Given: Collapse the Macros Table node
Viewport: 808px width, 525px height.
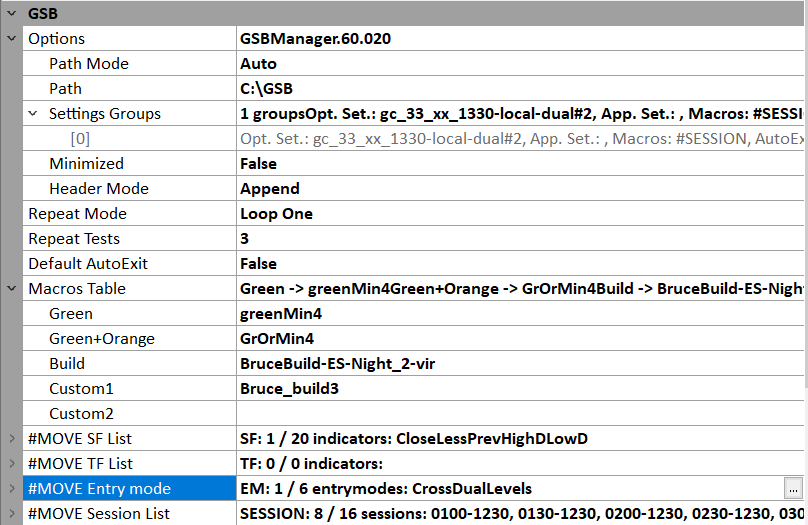Looking at the screenshot, I should tap(11, 289).
